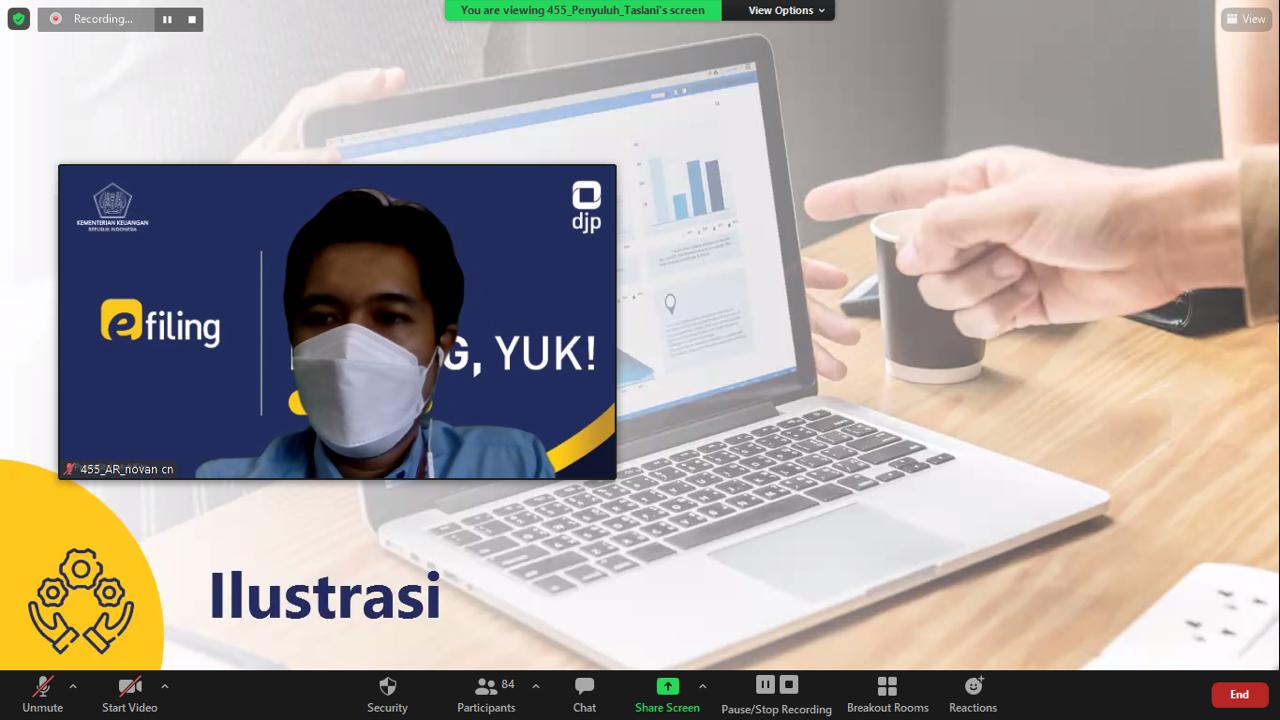
Task: Select the 455_AR_novan cn video thumbnail
Action: [x=337, y=322]
